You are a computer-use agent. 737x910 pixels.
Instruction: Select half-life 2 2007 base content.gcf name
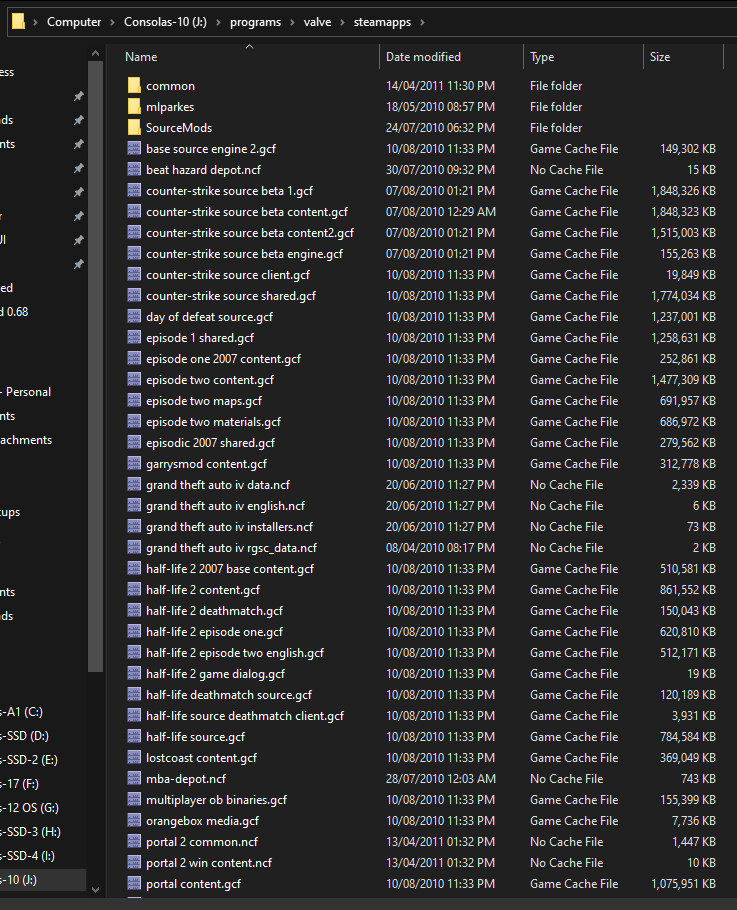(230, 568)
